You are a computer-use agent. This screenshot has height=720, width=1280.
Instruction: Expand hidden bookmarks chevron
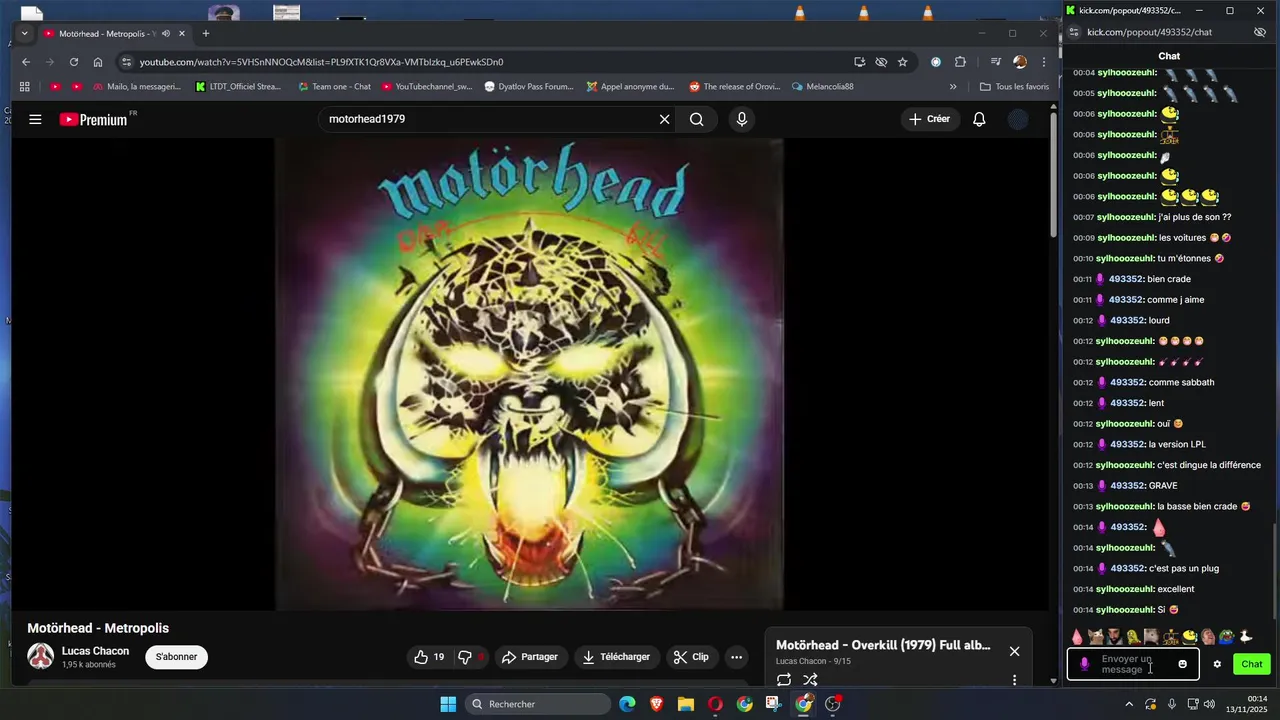(x=953, y=87)
